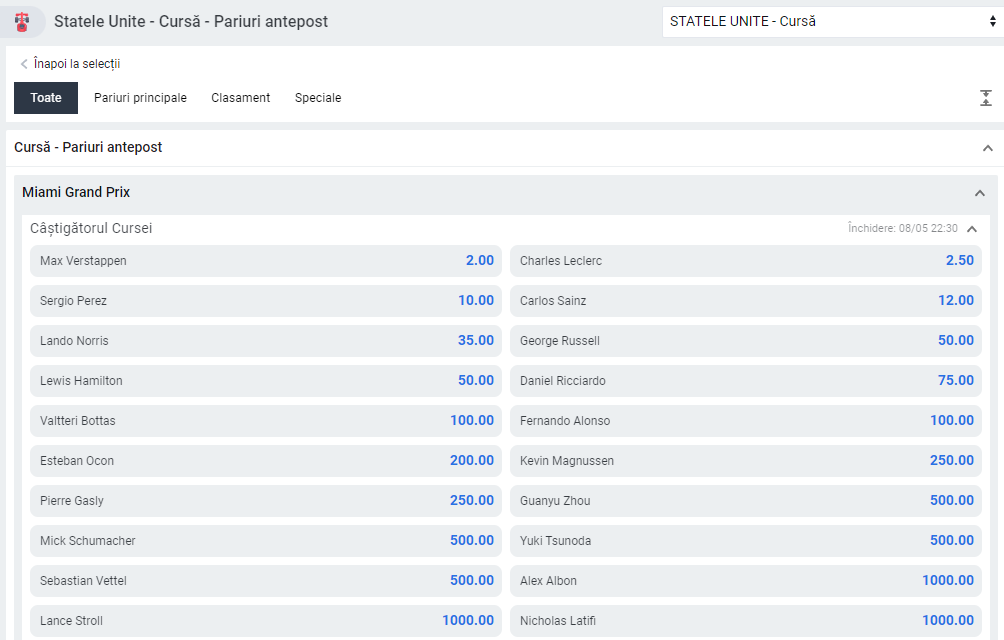This screenshot has height=640, width=1004.
Task: Go back via Înapoi la selecții link
Action: pyautogui.click(x=77, y=64)
